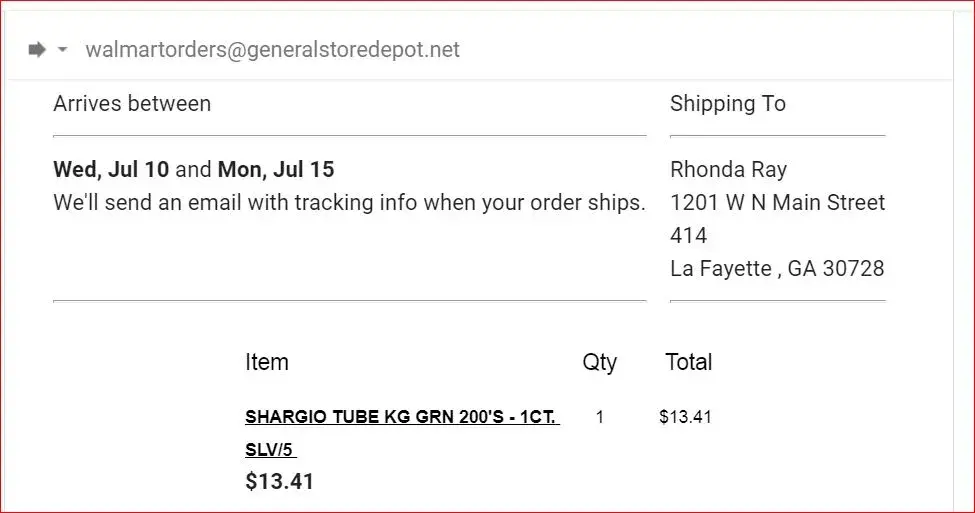Click the bold $13.41 price under item
Viewport: 975px width, 513px height.
(x=279, y=482)
